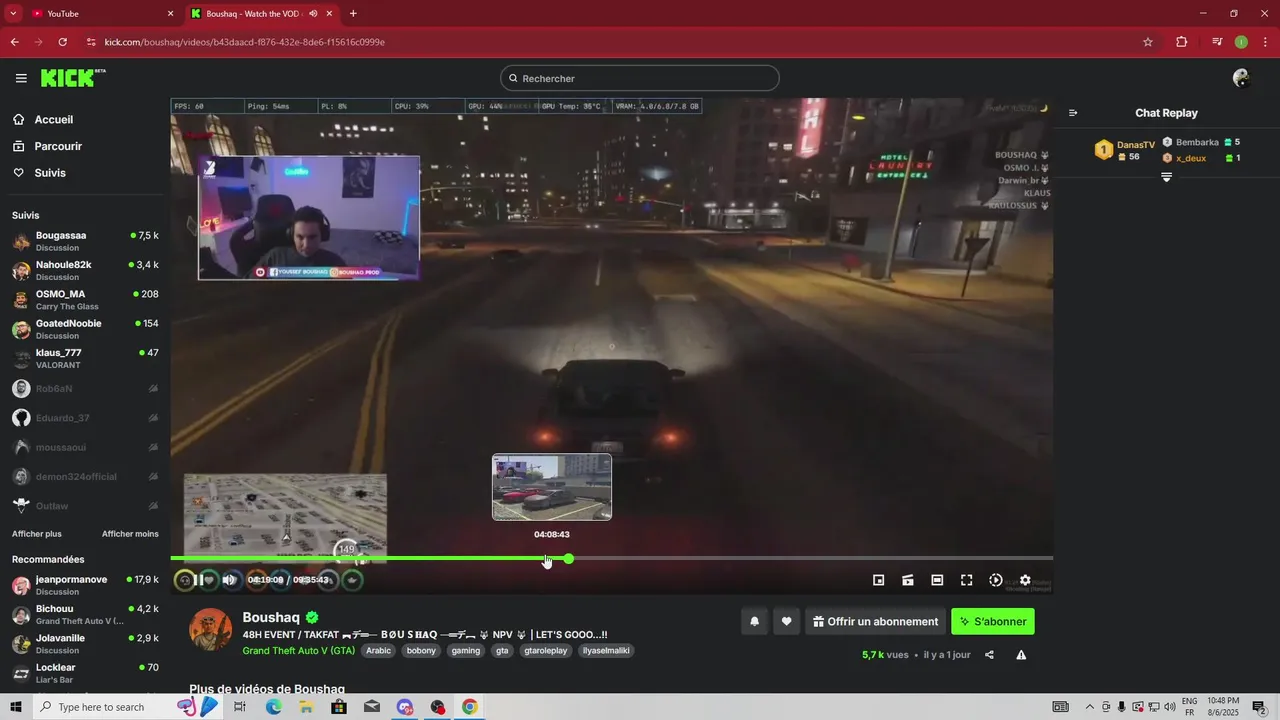Open a new browser tab
The width and height of the screenshot is (1280, 720).
(x=353, y=14)
